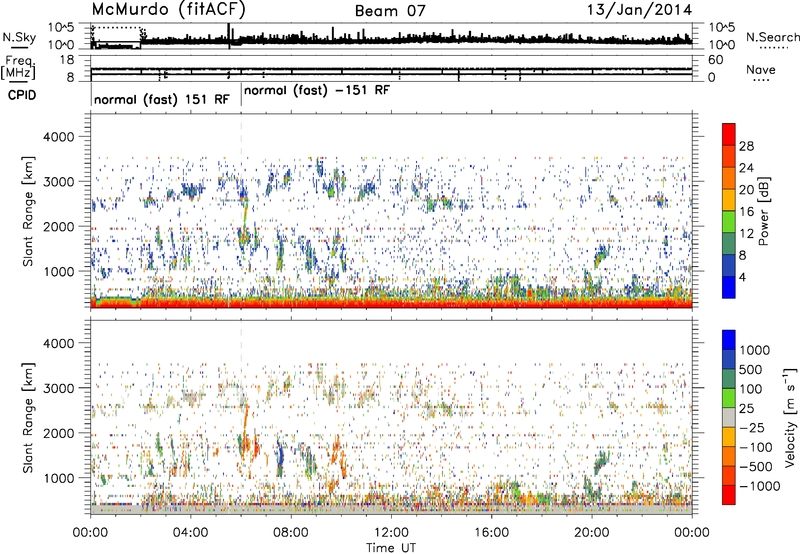Image resolution: width=800 pixels, height=554 pixels.
Task: Click the '28' label on Power color bar
Action: coord(746,146)
